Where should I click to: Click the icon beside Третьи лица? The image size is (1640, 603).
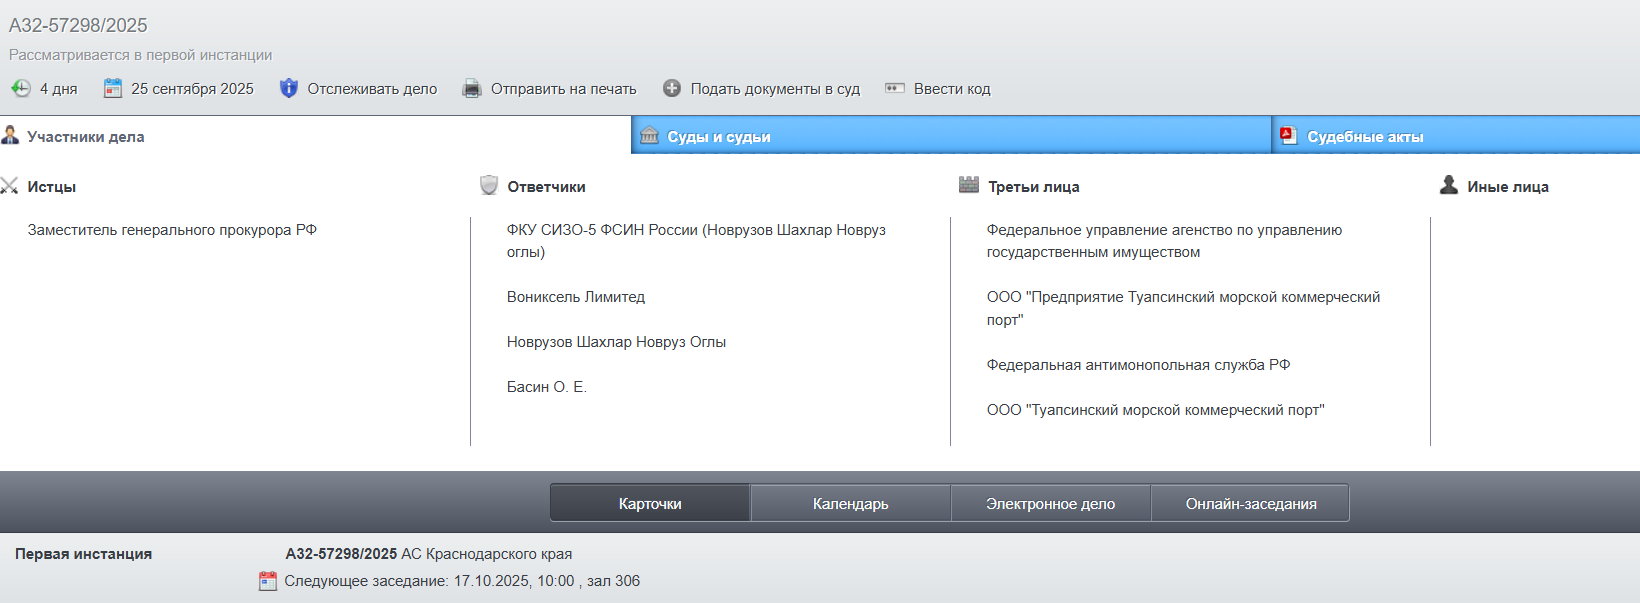[969, 185]
